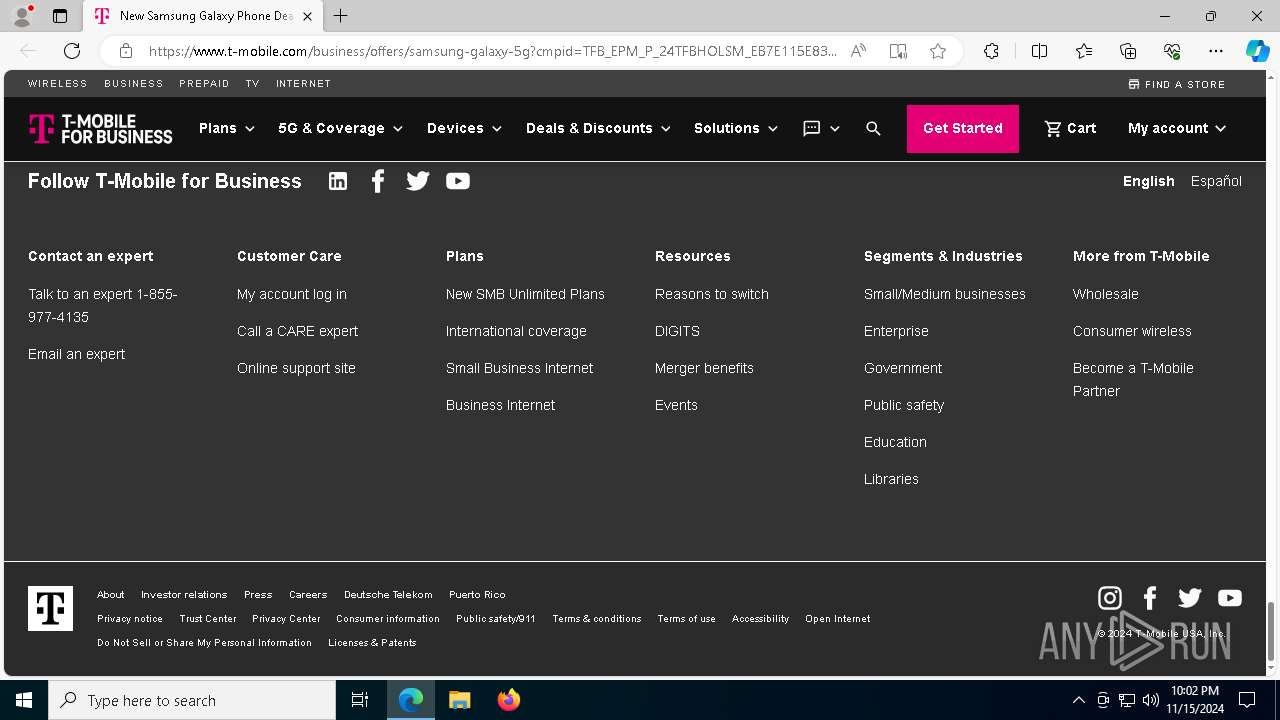Click the T-Mobile for Business logo
The height and width of the screenshot is (720, 1280).
(x=100, y=129)
